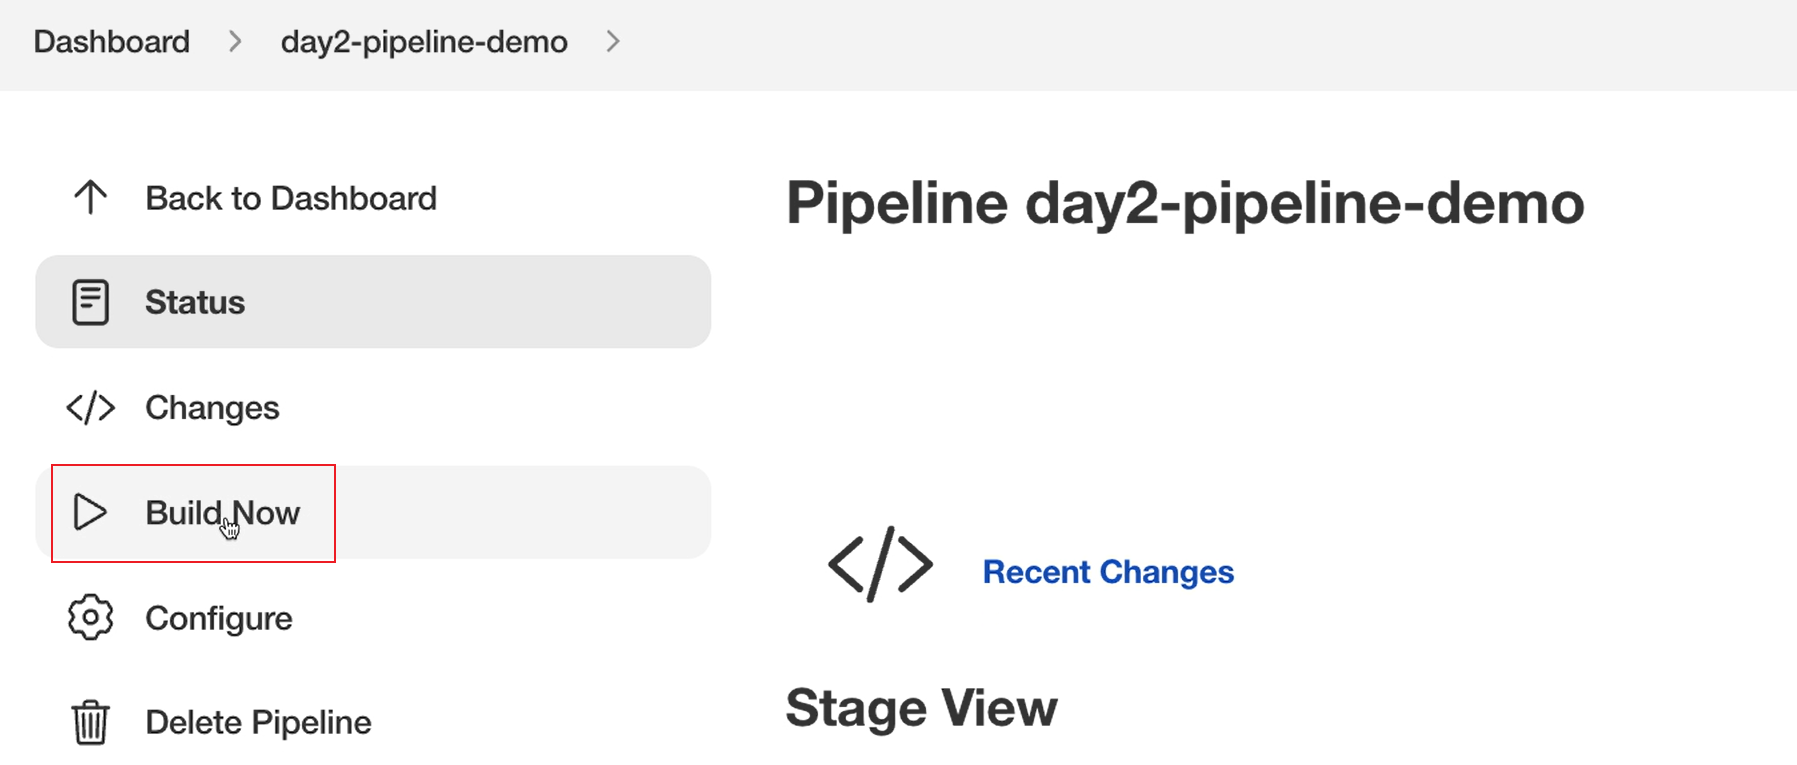Open the Changes label in the sidebar

(x=212, y=408)
